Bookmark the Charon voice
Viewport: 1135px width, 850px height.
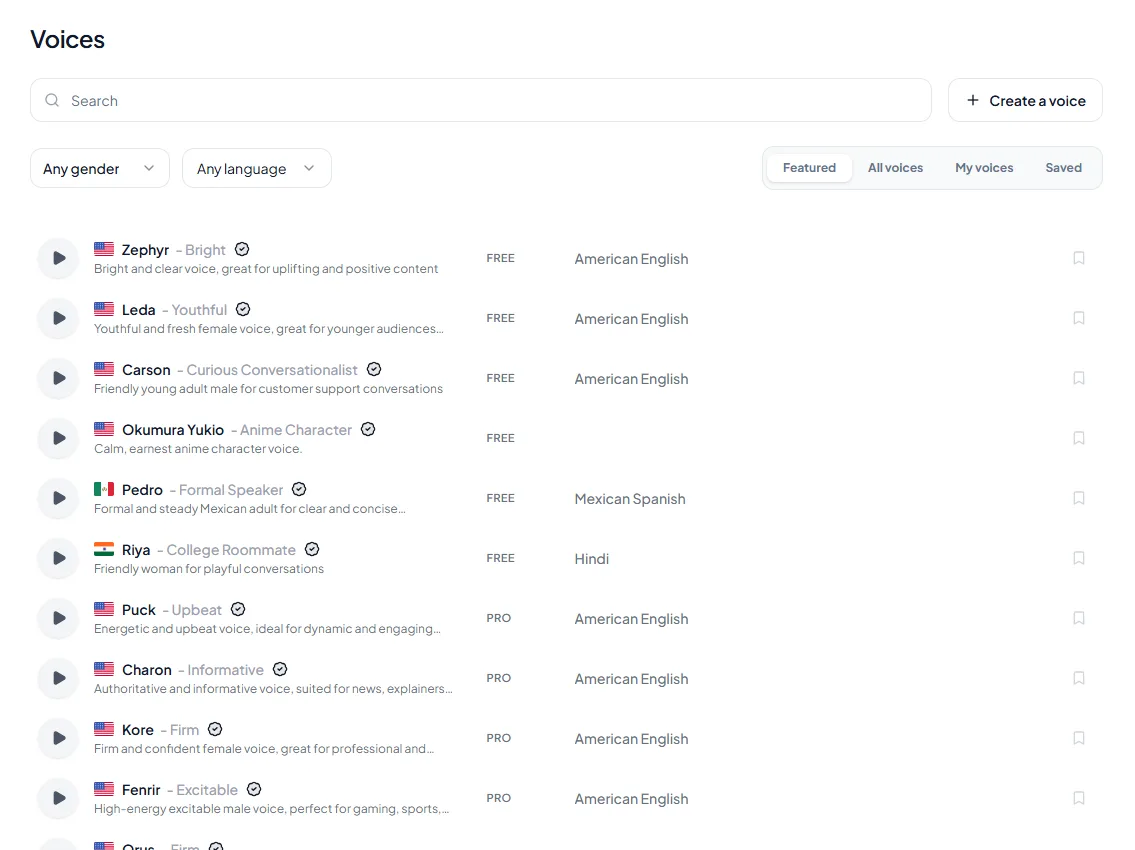point(1079,678)
